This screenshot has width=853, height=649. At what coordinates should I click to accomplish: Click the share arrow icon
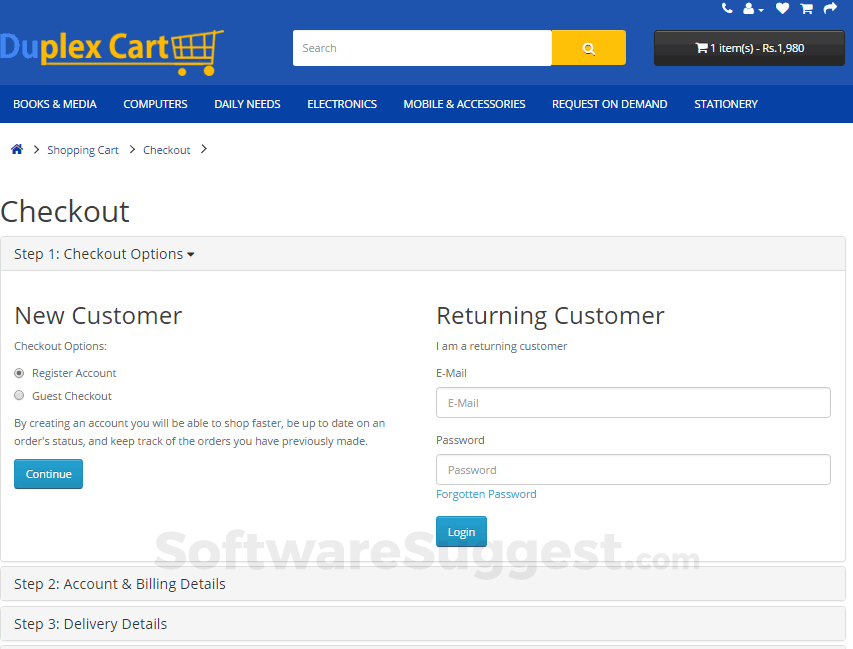829,8
